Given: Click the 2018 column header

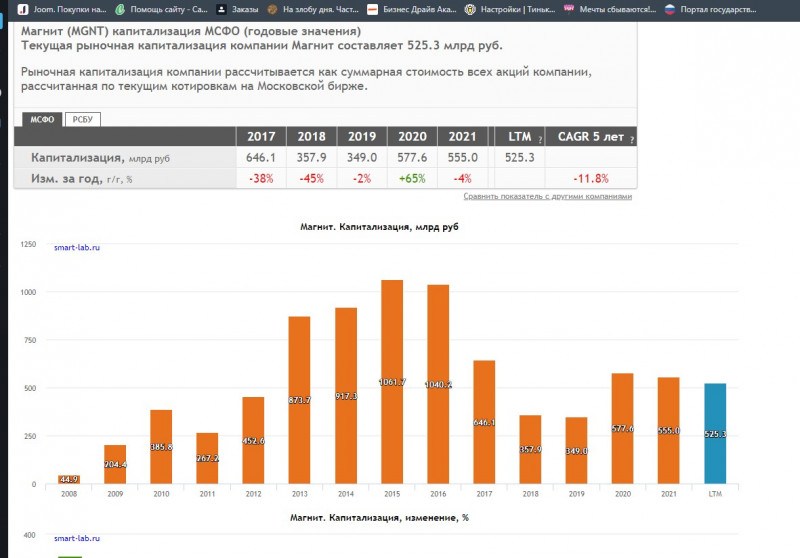Looking at the screenshot, I should click(311, 137).
